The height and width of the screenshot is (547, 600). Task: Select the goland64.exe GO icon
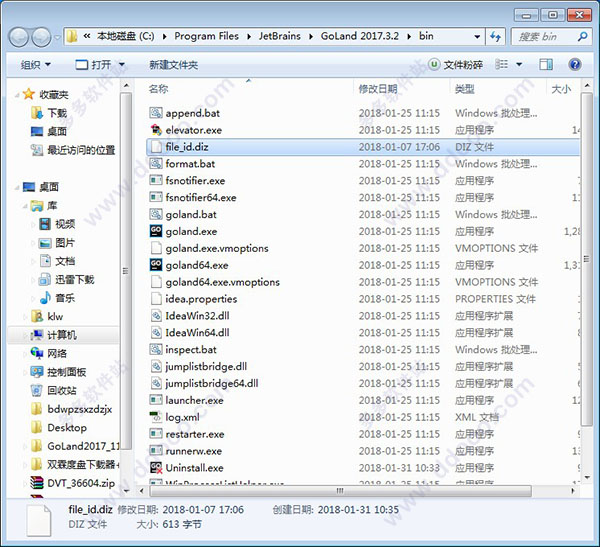click(156, 265)
